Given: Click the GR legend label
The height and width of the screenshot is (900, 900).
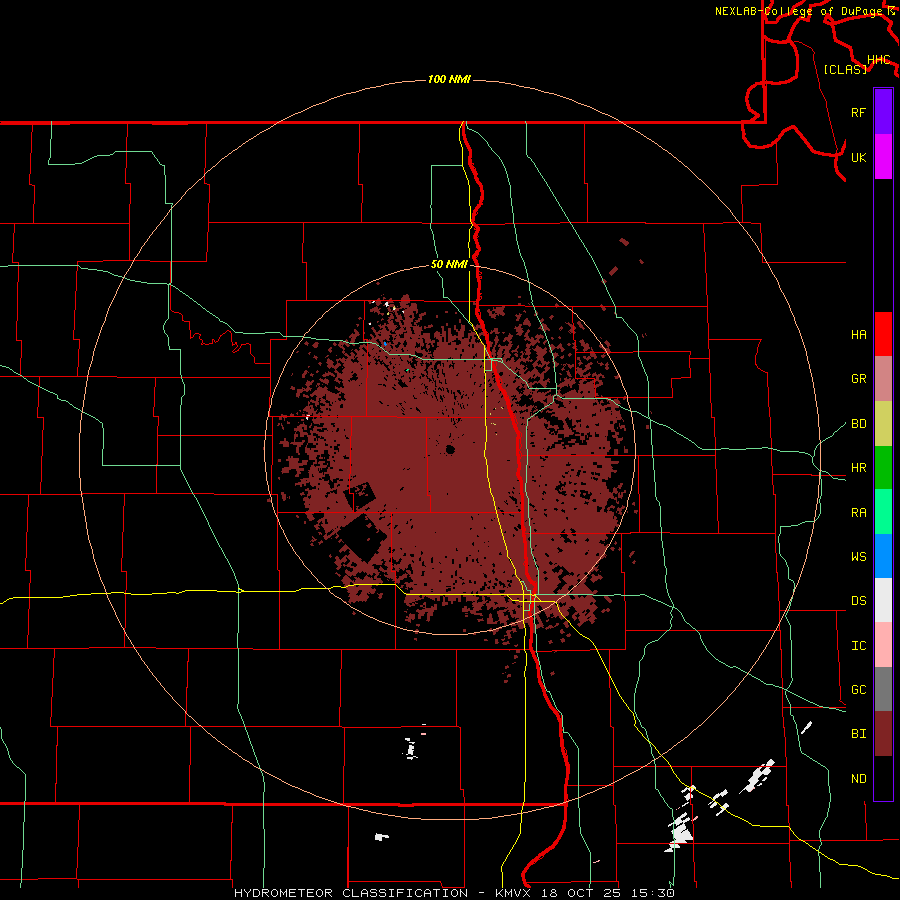Looking at the screenshot, I should click(858, 379).
